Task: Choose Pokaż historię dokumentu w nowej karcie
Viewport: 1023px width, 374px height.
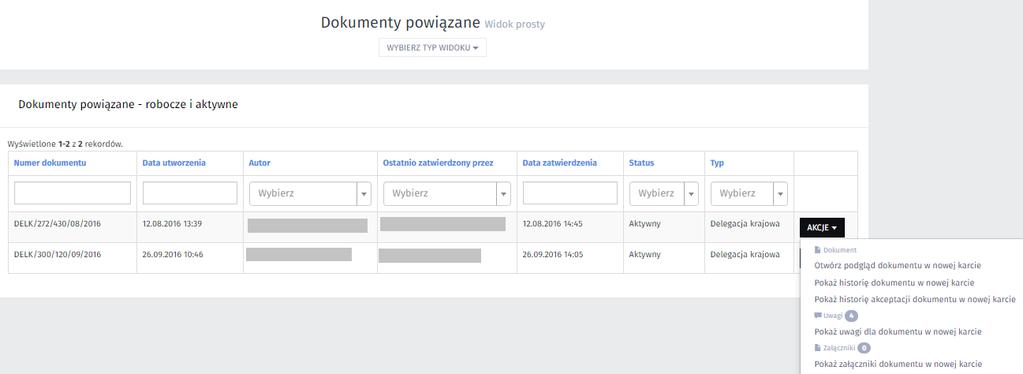Action: tap(894, 283)
